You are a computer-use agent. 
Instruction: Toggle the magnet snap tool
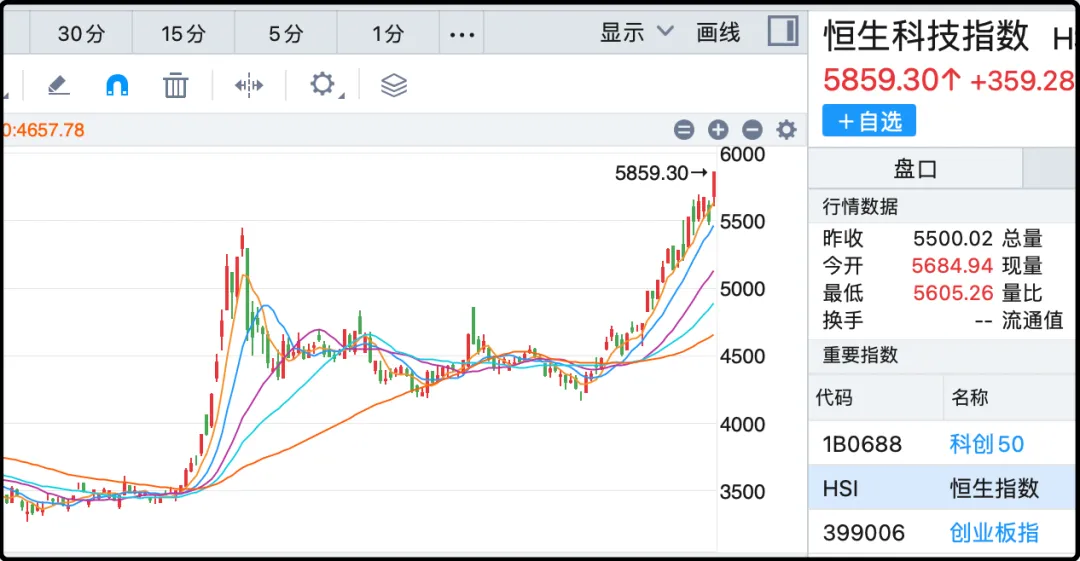[117, 85]
